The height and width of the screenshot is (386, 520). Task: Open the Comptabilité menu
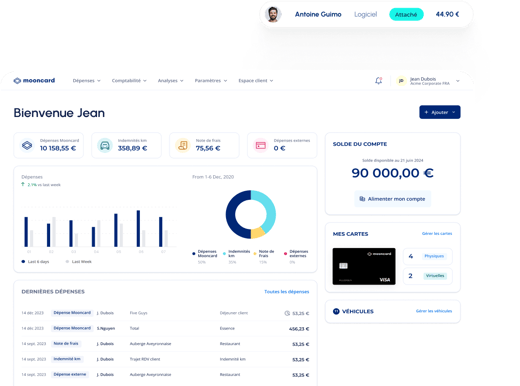click(129, 81)
